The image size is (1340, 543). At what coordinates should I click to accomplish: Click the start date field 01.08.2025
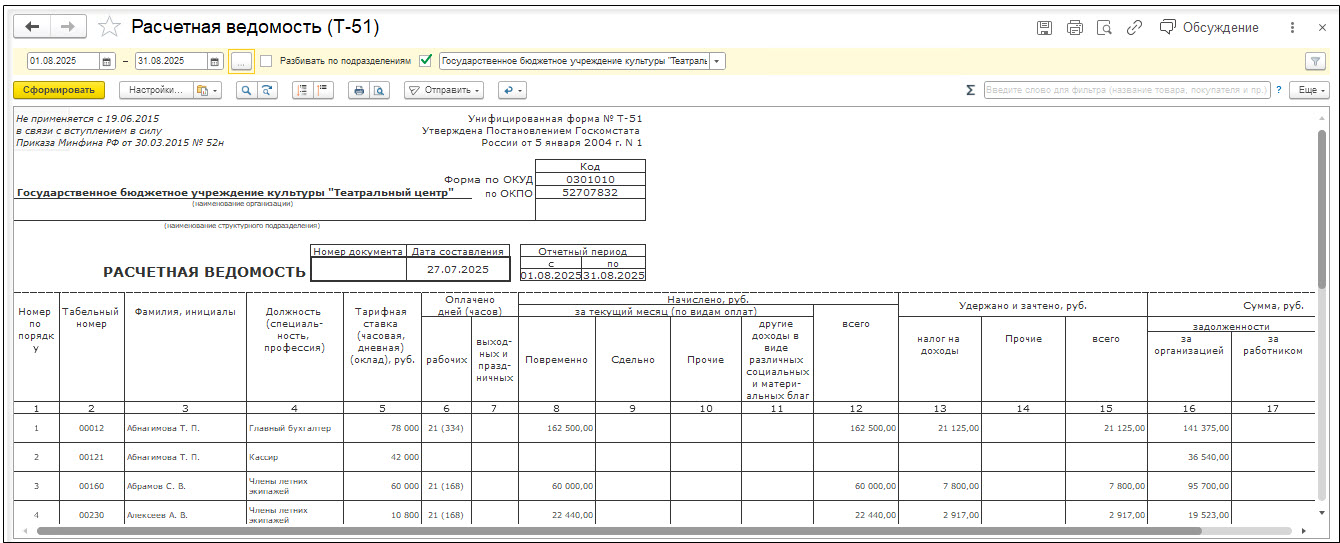tap(64, 61)
